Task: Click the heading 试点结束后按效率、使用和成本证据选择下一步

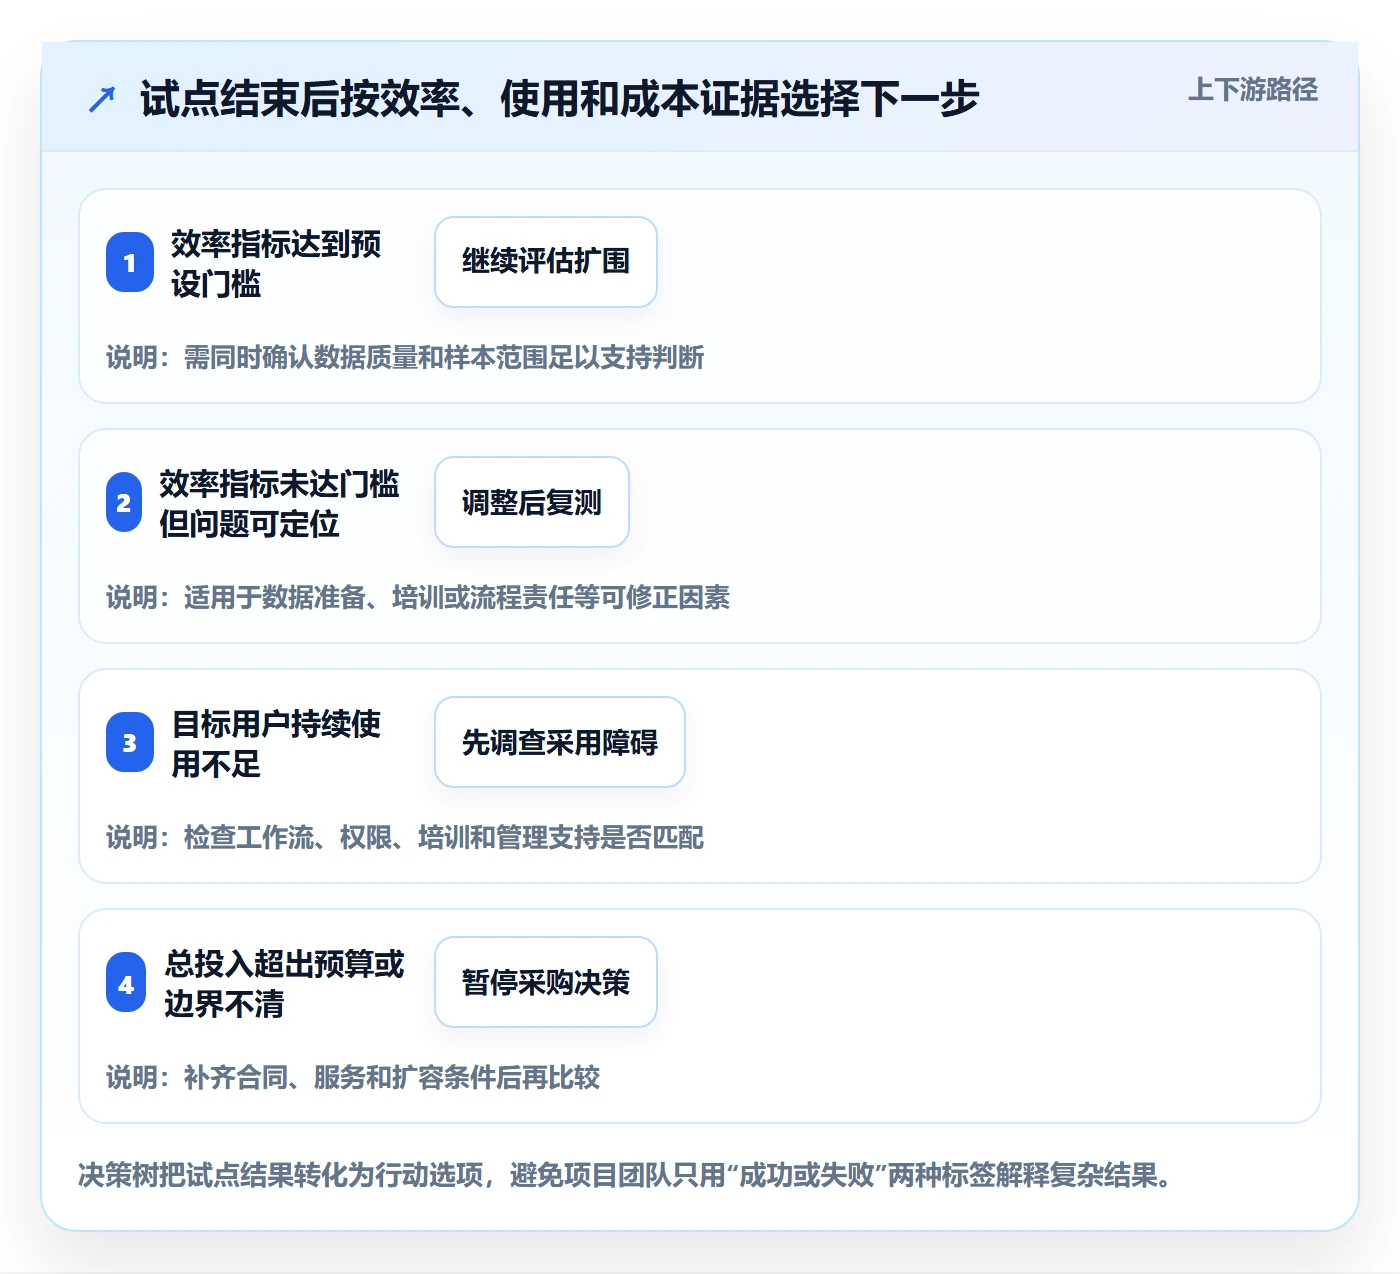Action: click(x=559, y=99)
